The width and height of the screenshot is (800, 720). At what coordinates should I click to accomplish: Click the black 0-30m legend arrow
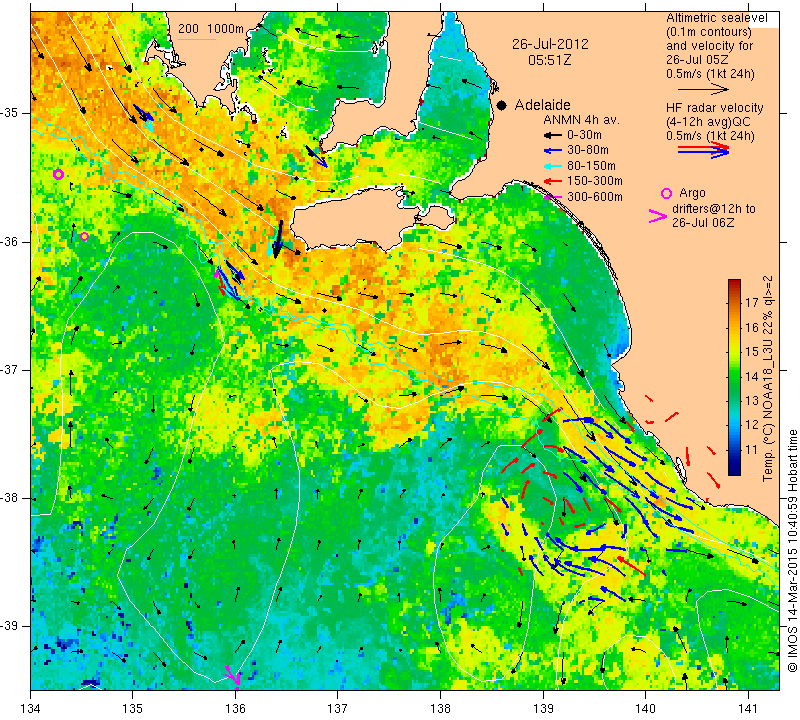coord(552,135)
